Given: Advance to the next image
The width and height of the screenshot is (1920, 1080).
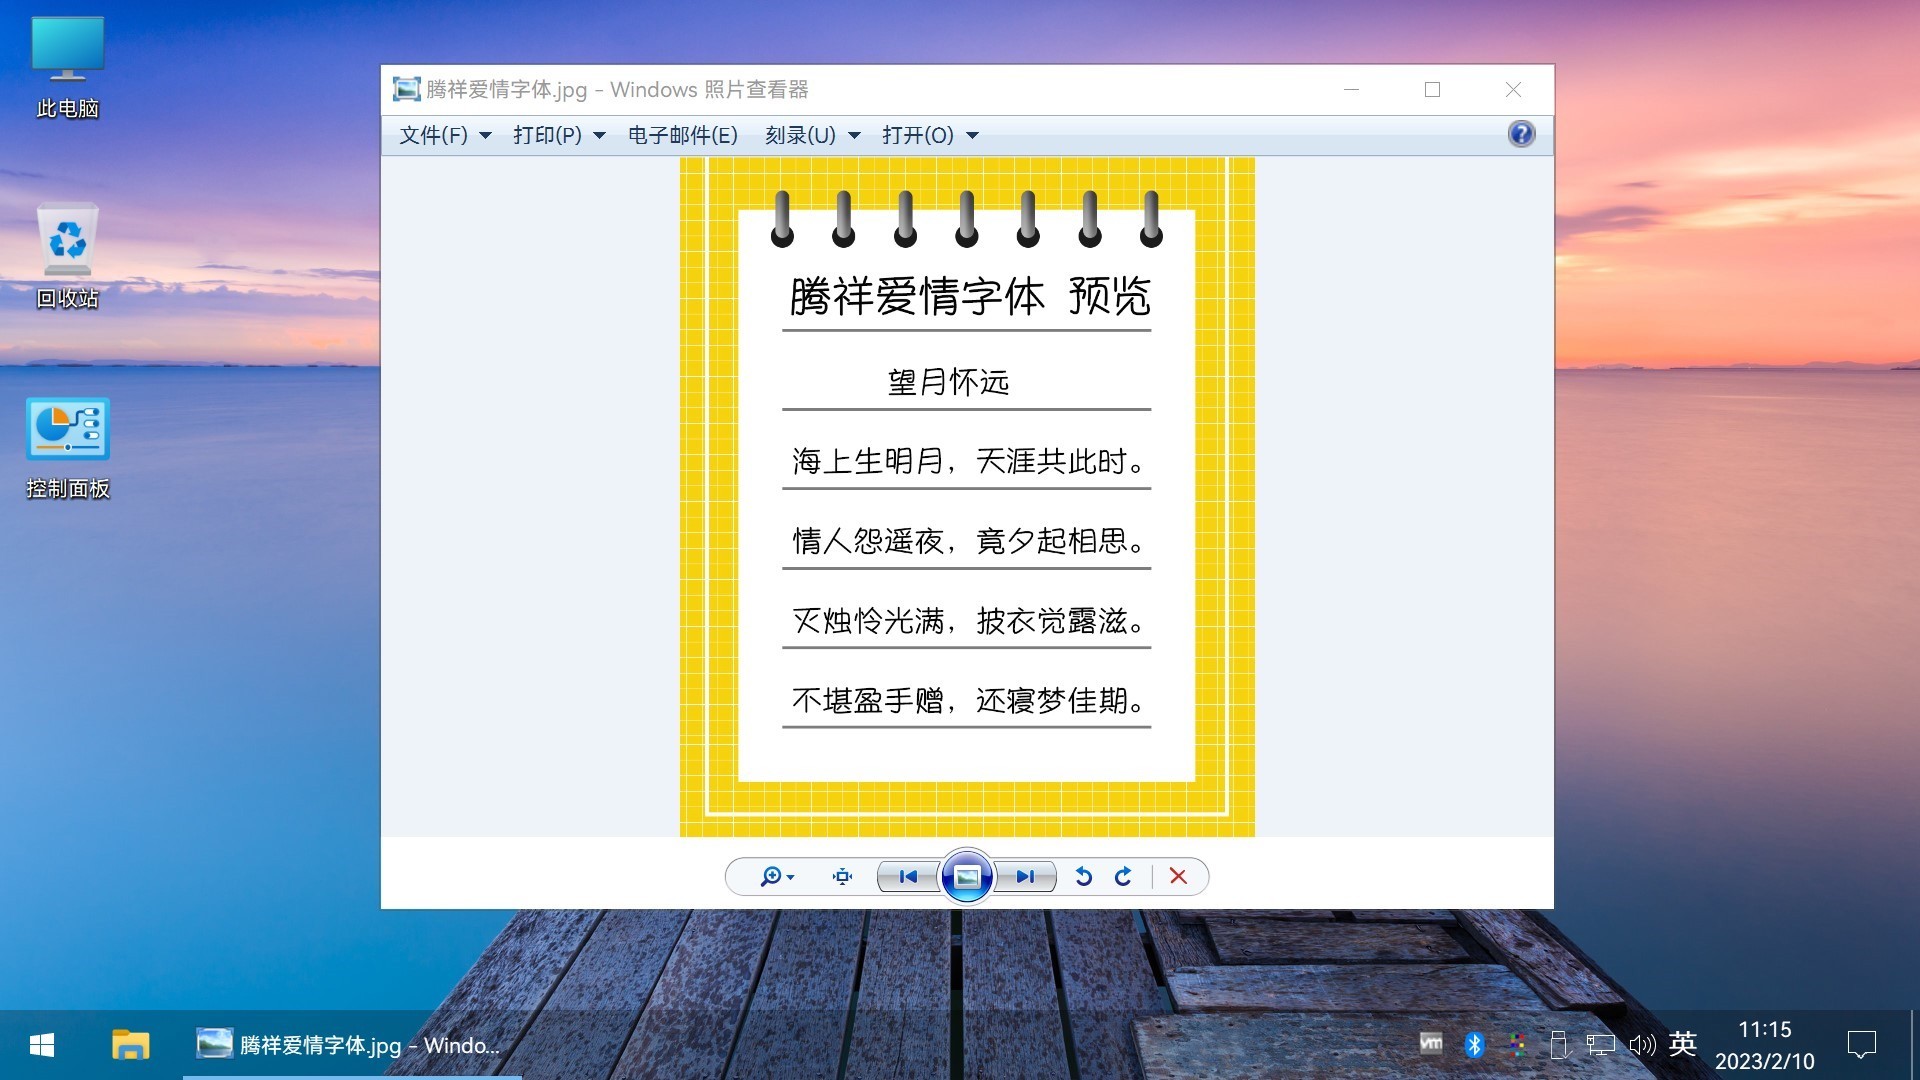Looking at the screenshot, I should 1025,877.
